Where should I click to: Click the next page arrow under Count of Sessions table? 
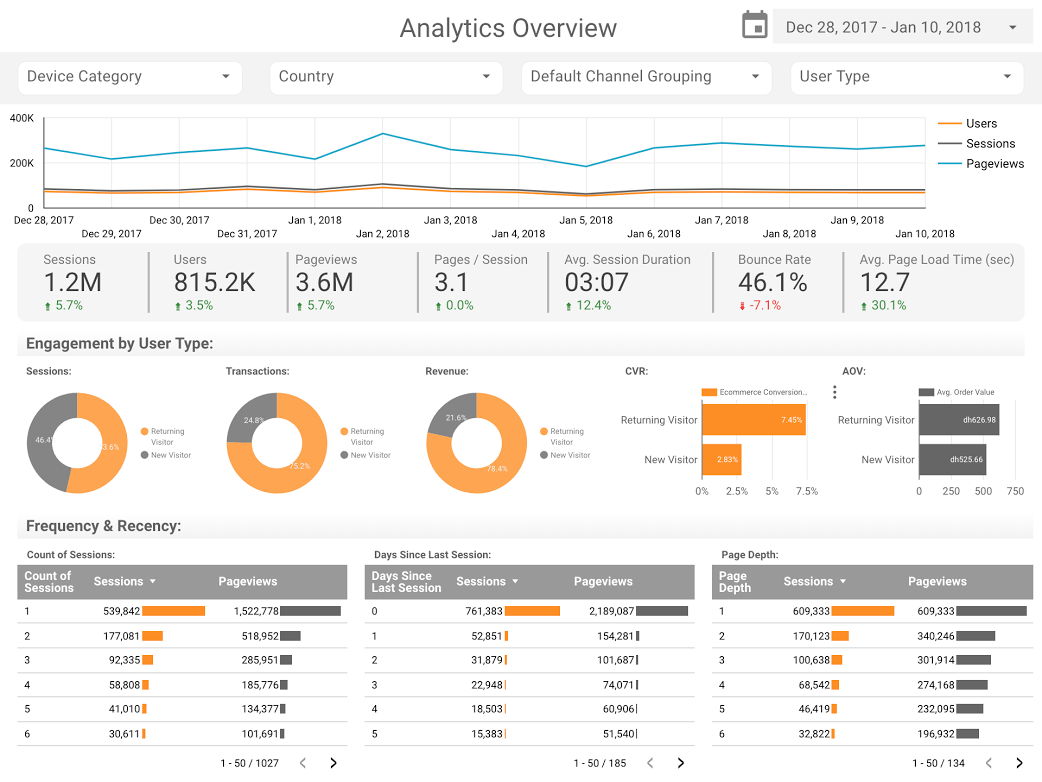[333, 762]
